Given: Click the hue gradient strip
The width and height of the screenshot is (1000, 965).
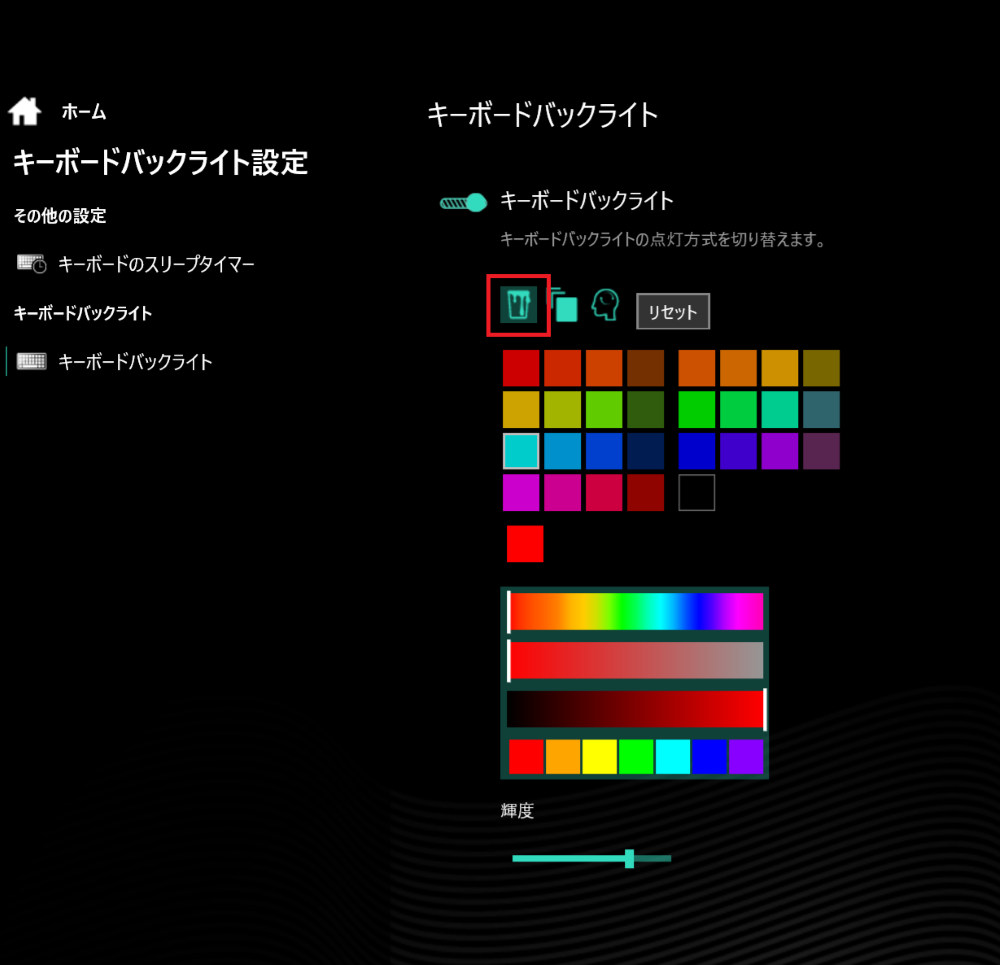Looking at the screenshot, I should (x=635, y=611).
